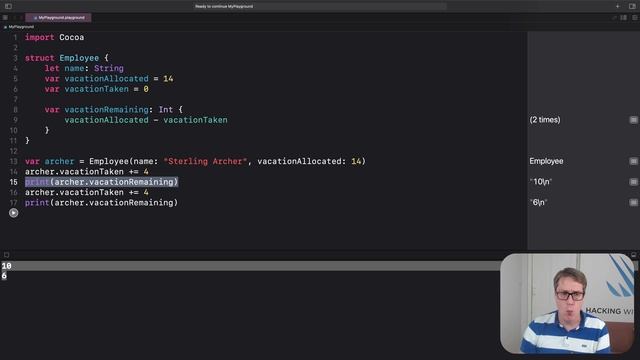
Task: Show quick look for the Employee result
Action: click(633, 161)
